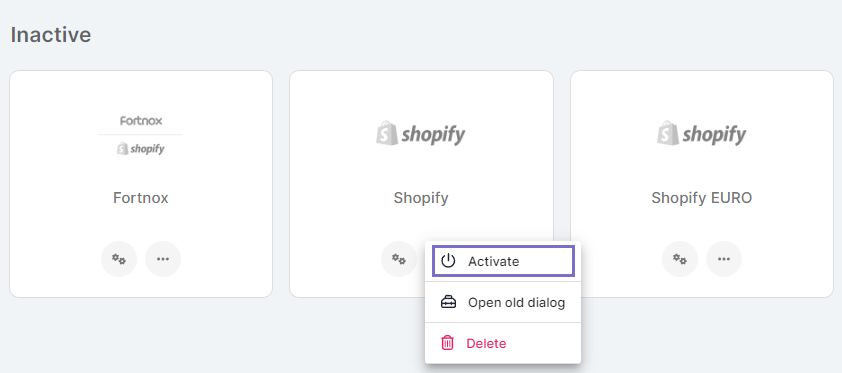This screenshot has height=373, width=842.
Task: Click the small shopify logo under Fortnox logo
Action: click(141, 148)
